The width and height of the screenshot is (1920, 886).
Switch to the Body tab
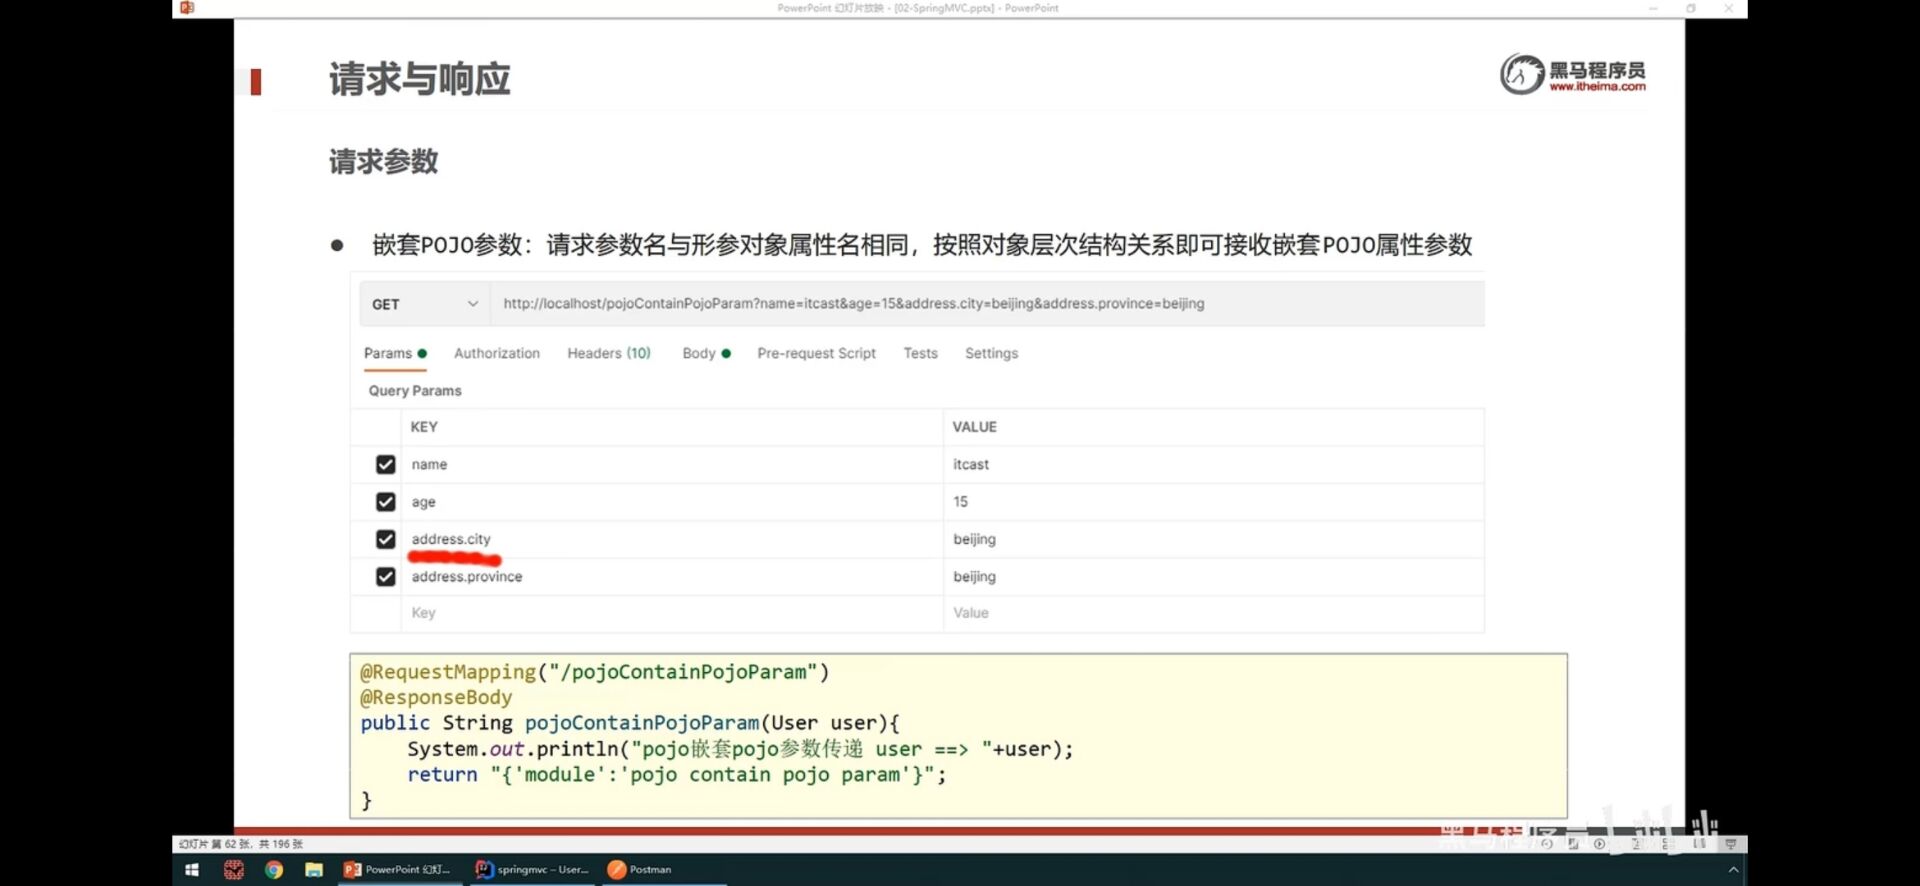[x=706, y=353]
